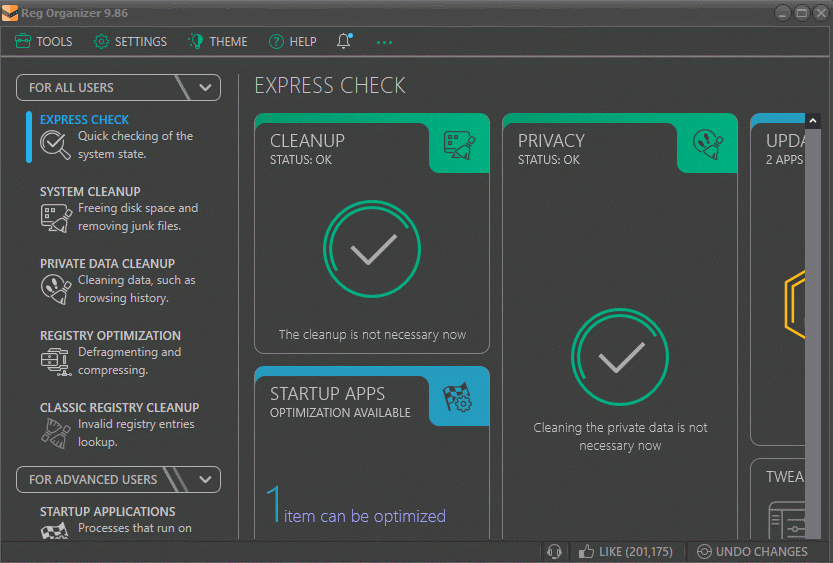Collapse the For Advanced Users section

pyautogui.click(x=205, y=480)
